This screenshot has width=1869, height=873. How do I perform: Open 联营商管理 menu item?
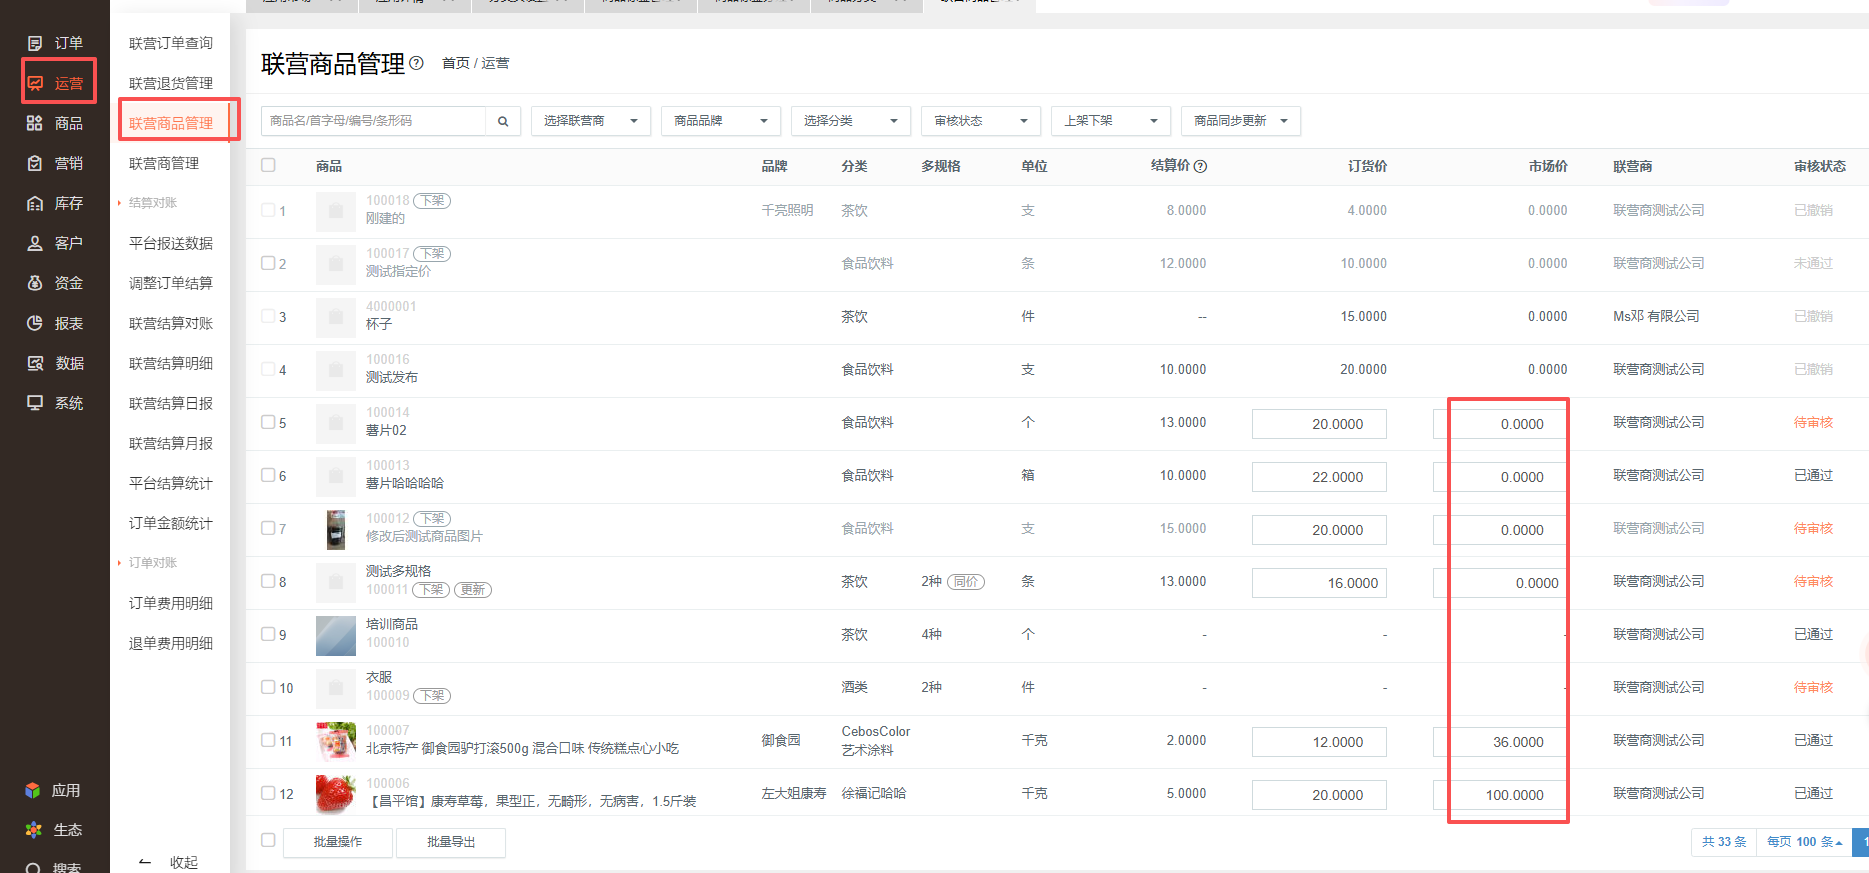point(164,163)
